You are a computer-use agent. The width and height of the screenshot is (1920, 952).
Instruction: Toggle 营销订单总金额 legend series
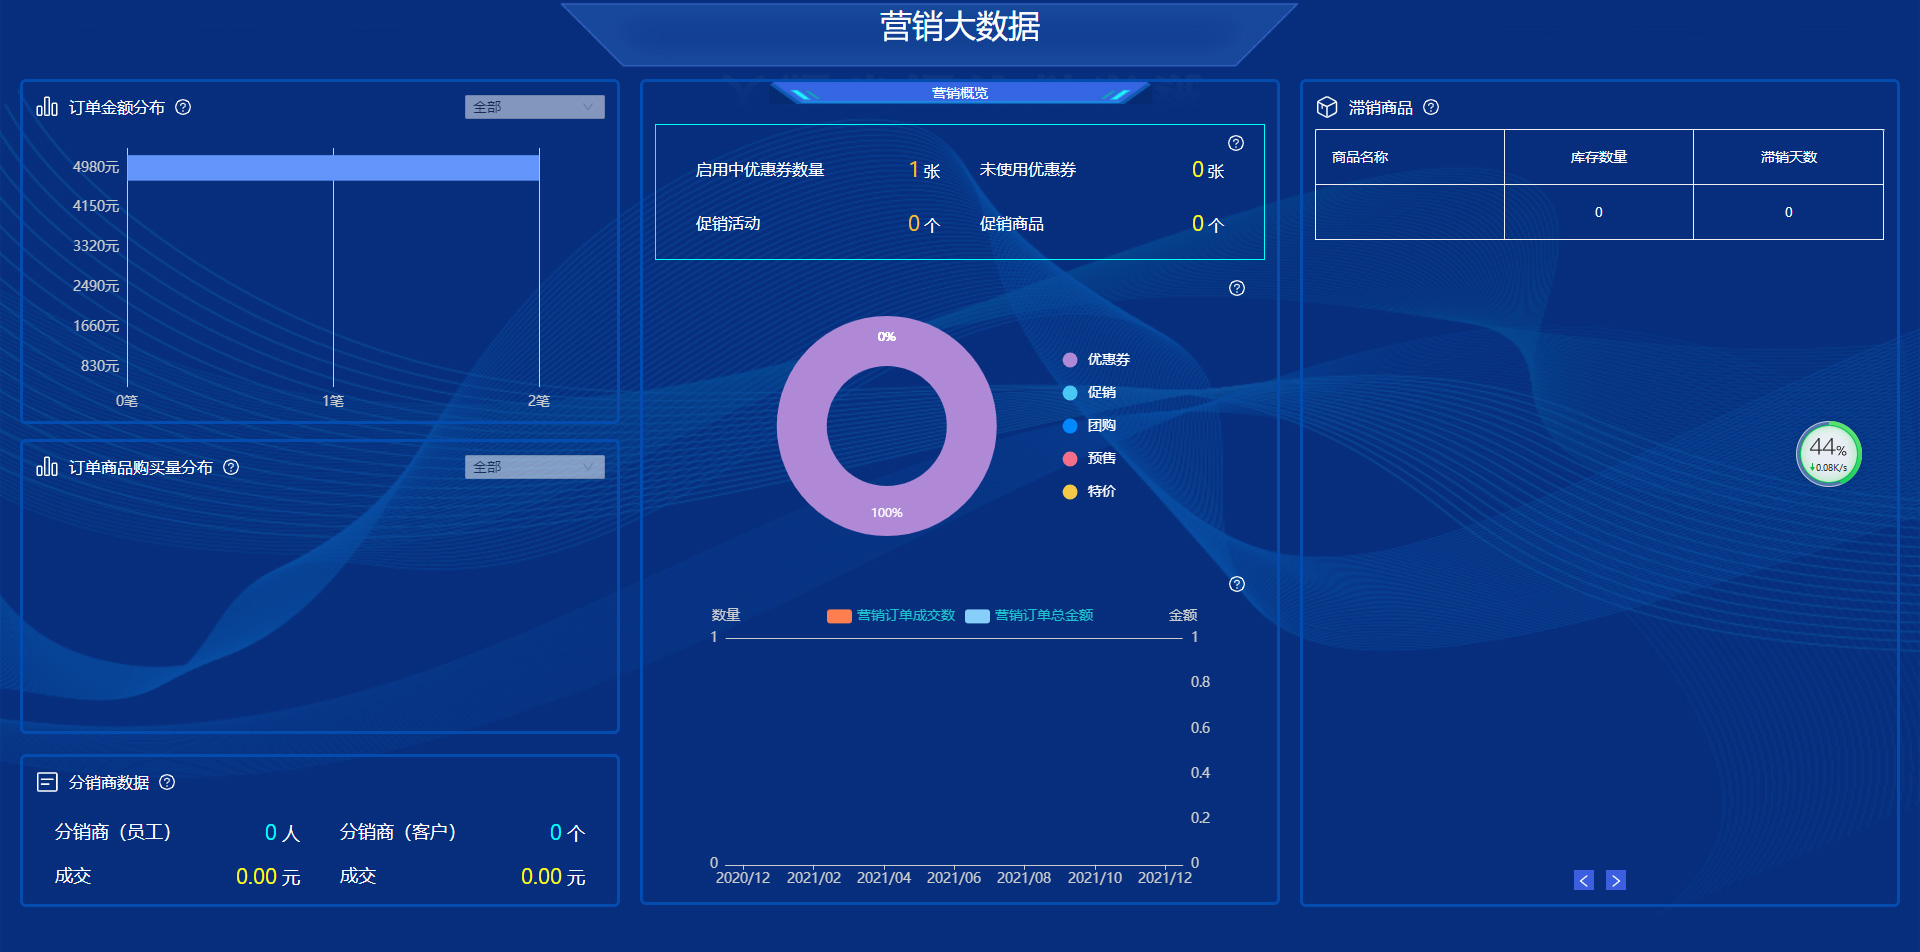(x=1030, y=616)
